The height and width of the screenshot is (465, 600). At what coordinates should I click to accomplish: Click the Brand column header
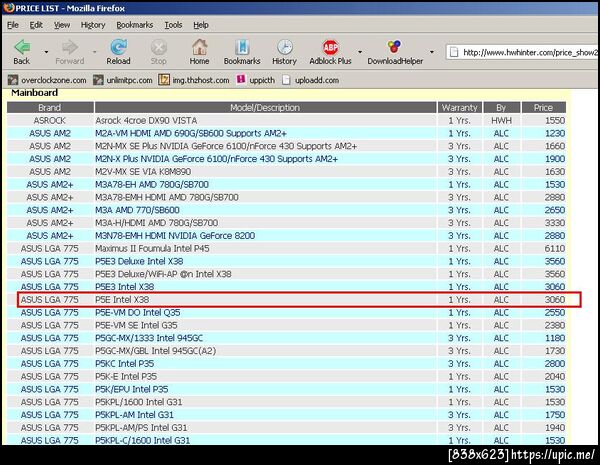(50, 108)
